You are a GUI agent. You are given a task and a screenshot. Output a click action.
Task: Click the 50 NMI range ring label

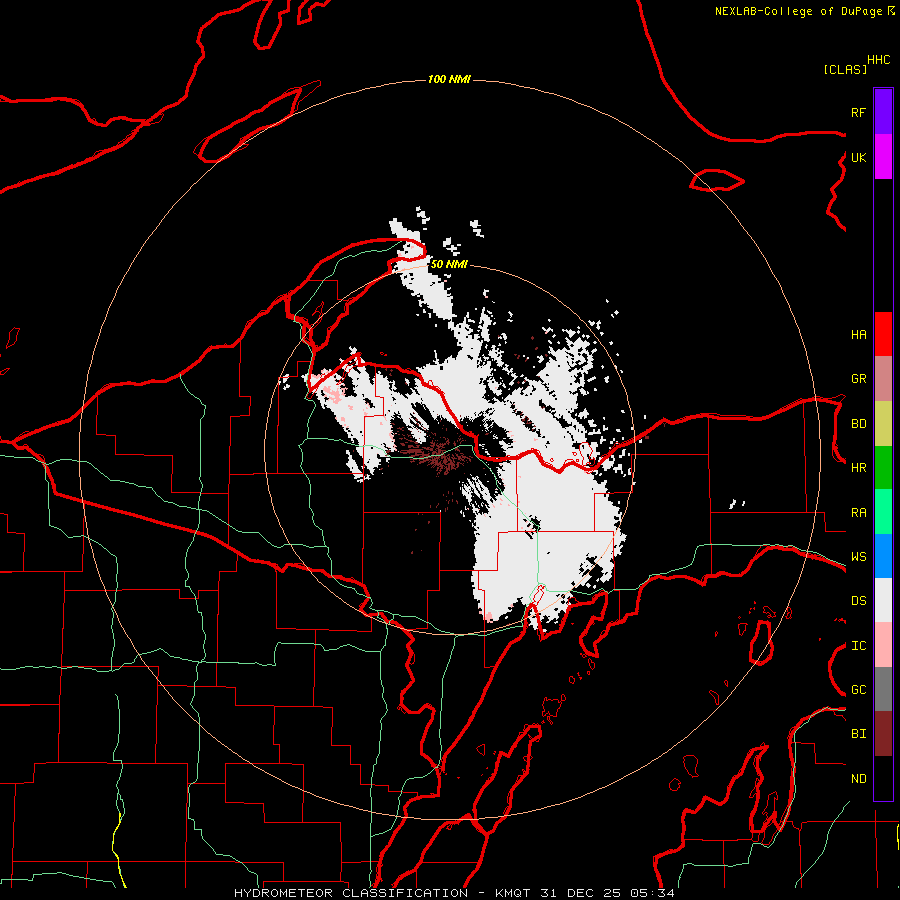449,264
